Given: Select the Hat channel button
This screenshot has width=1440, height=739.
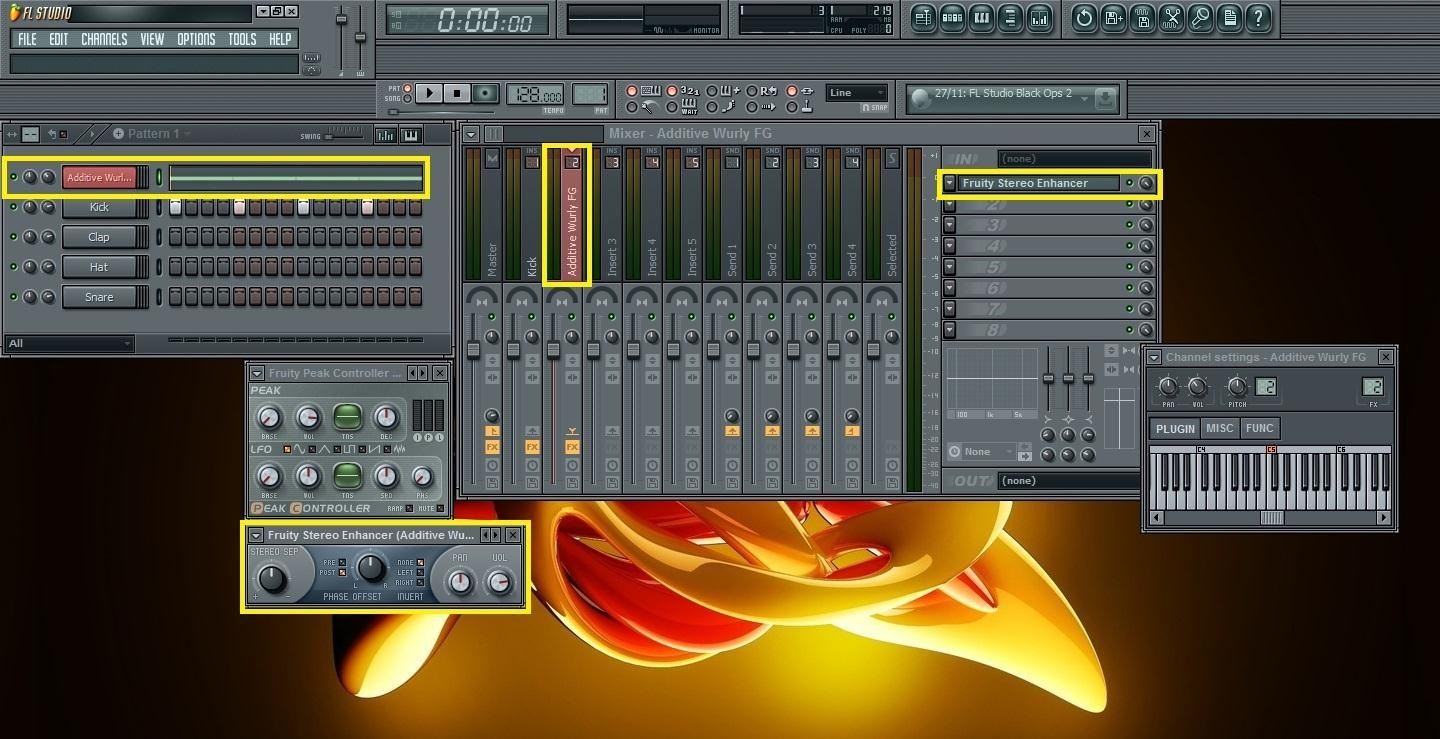Looking at the screenshot, I should click(x=99, y=267).
